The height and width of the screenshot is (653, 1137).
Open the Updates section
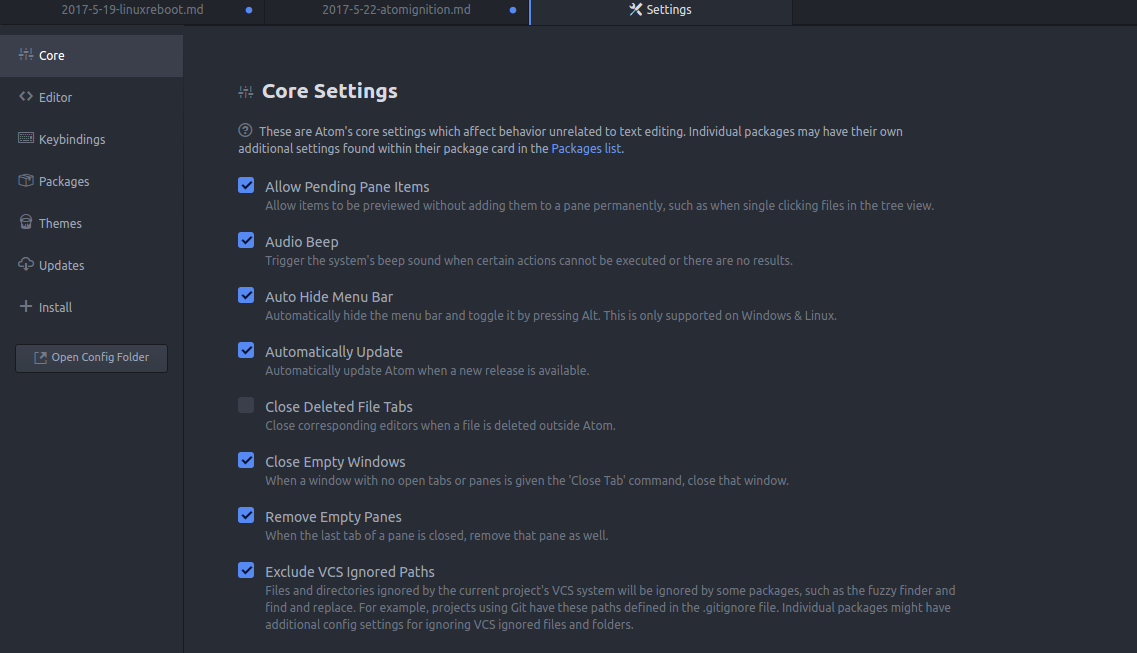coord(91,266)
